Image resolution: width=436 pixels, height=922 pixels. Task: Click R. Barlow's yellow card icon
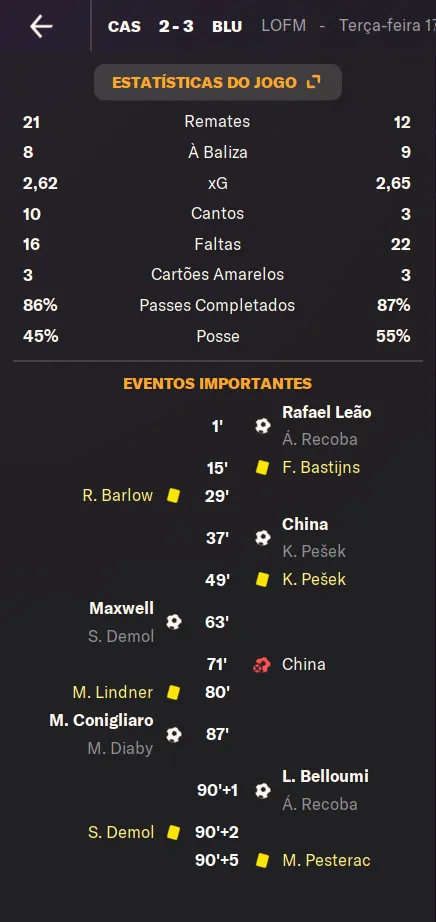click(x=173, y=495)
